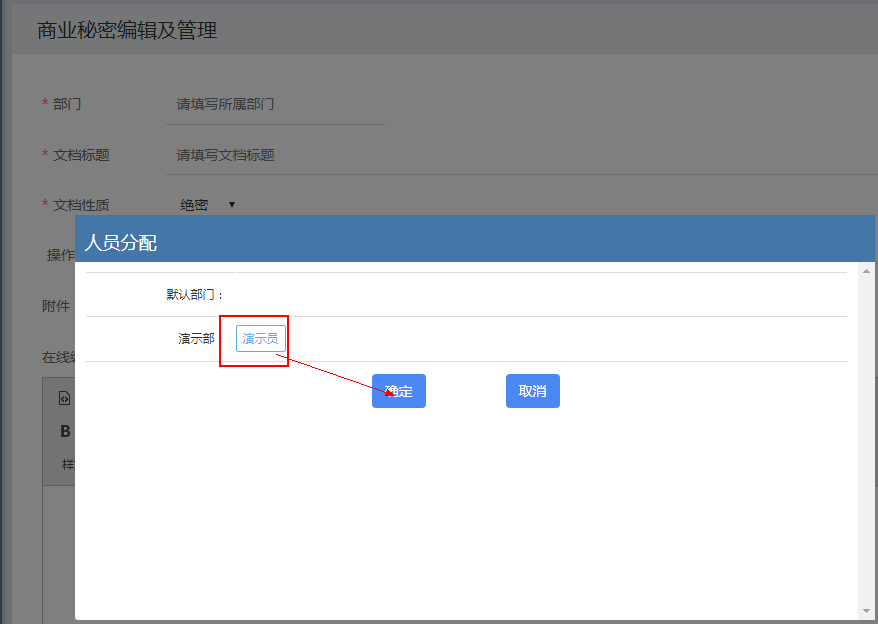The height and width of the screenshot is (624, 878).
Task: Click the 人员分配 dialog title
Action: click(120, 243)
